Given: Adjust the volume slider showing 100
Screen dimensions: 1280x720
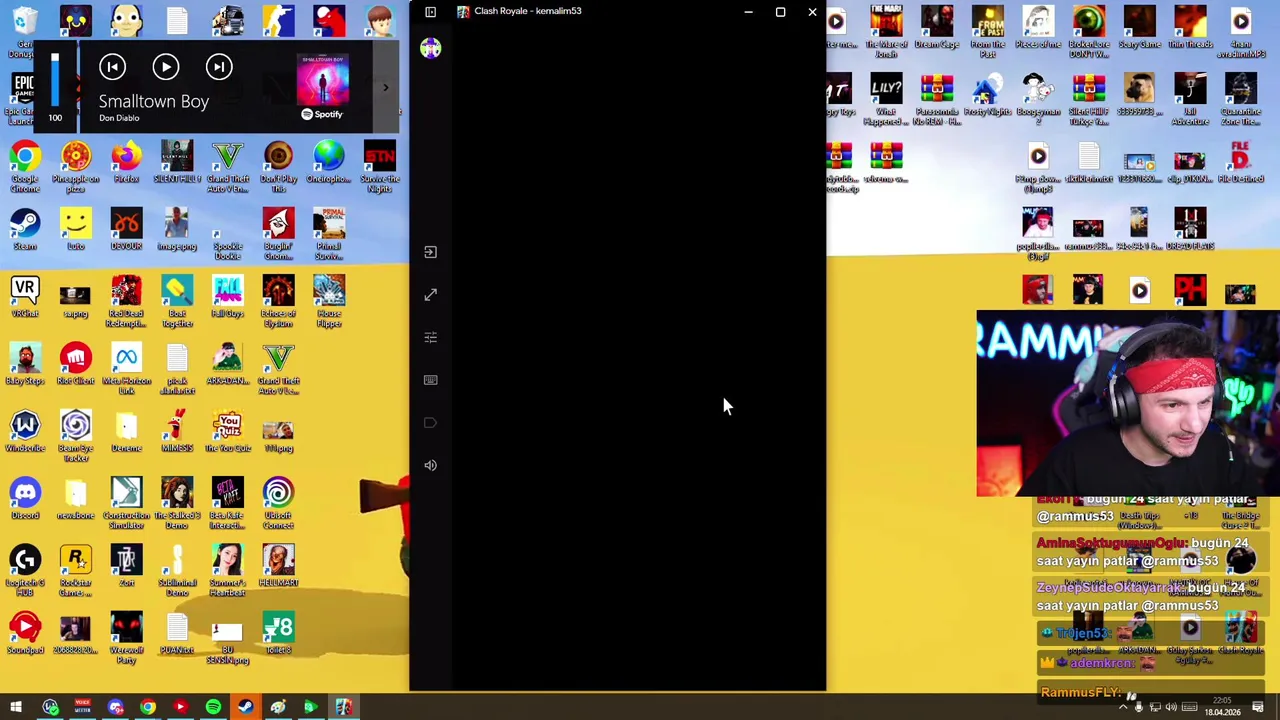Looking at the screenshot, I should tap(55, 80).
